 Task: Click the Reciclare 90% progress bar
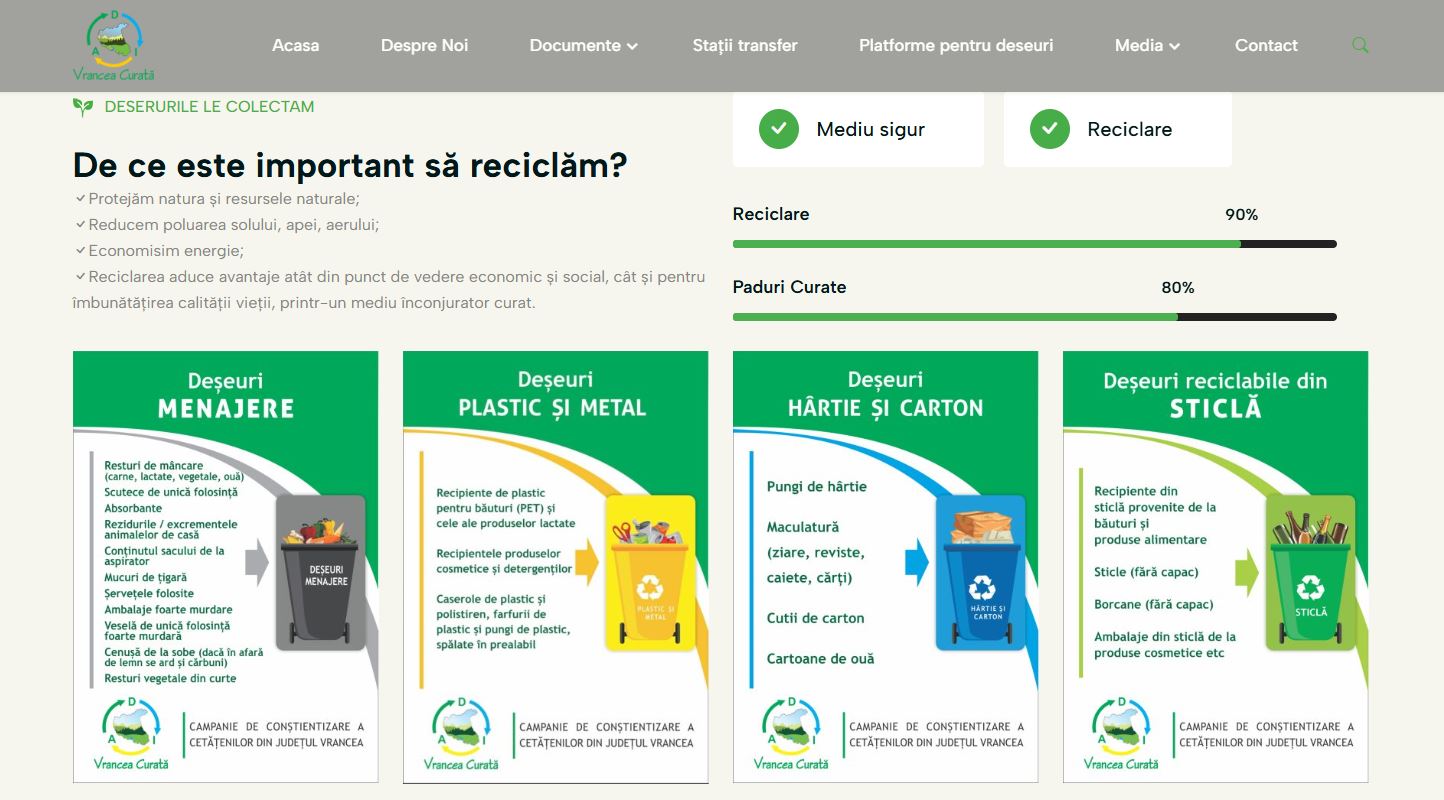coord(1034,244)
